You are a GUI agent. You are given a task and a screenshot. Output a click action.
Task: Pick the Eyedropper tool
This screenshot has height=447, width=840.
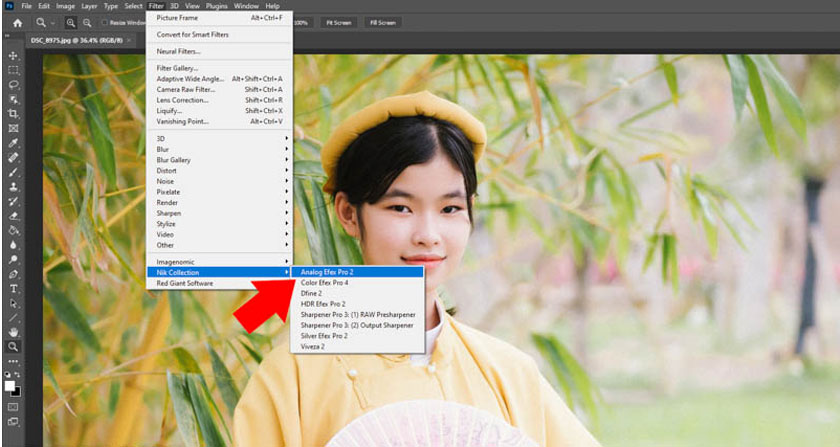coord(13,143)
